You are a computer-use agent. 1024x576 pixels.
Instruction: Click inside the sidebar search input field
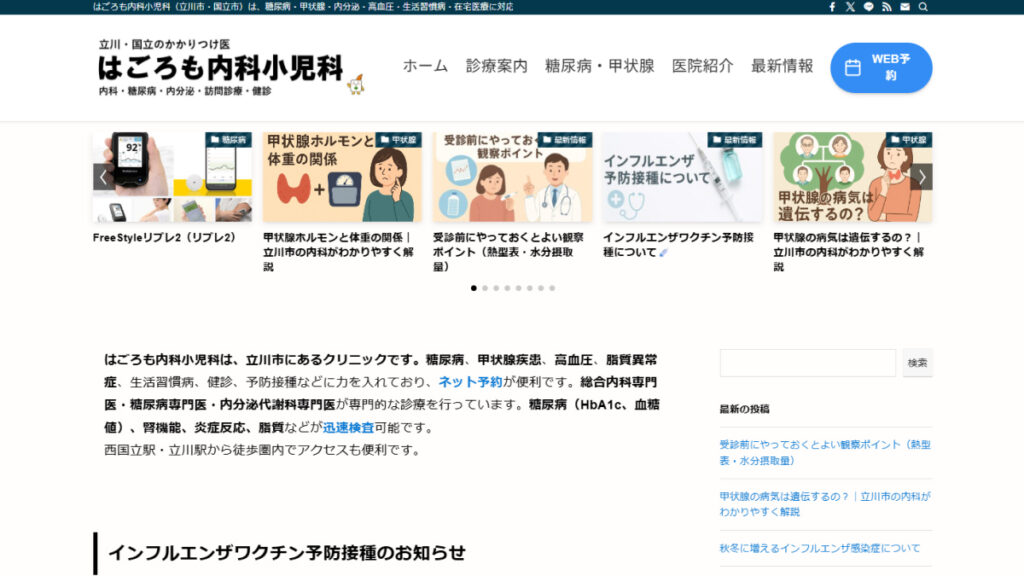(806, 362)
